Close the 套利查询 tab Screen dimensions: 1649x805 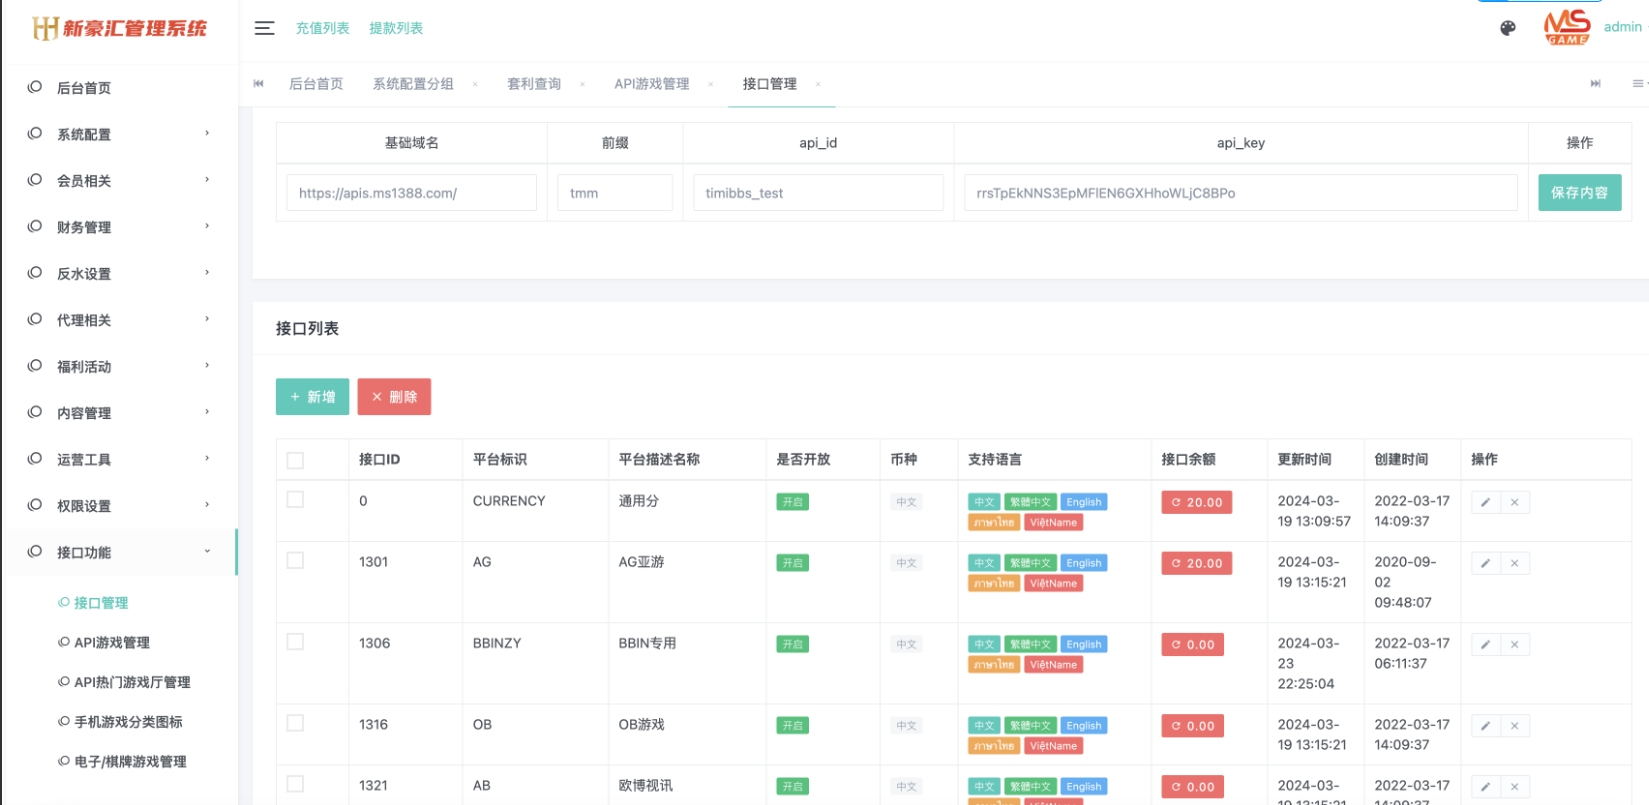pos(582,85)
